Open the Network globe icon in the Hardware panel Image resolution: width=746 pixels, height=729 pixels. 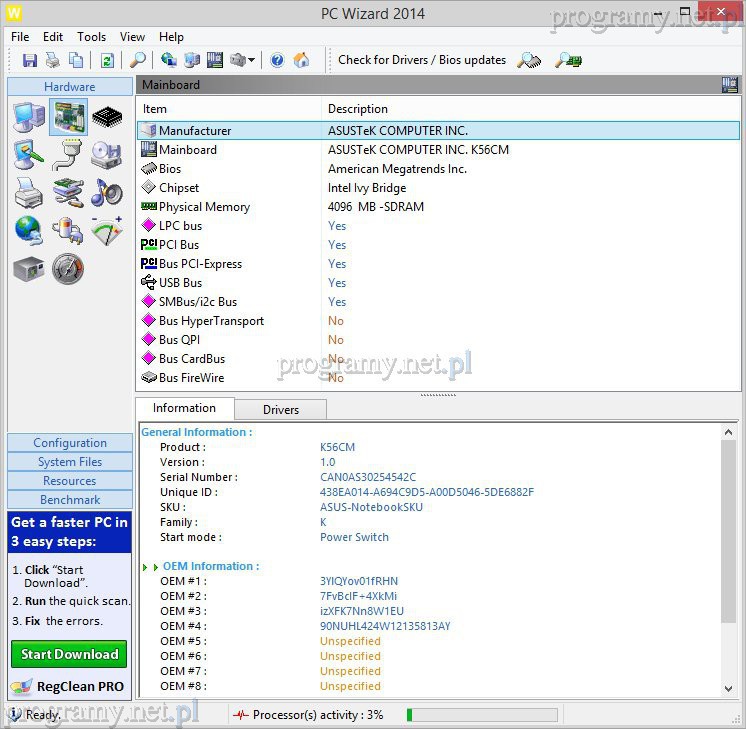(x=28, y=230)
